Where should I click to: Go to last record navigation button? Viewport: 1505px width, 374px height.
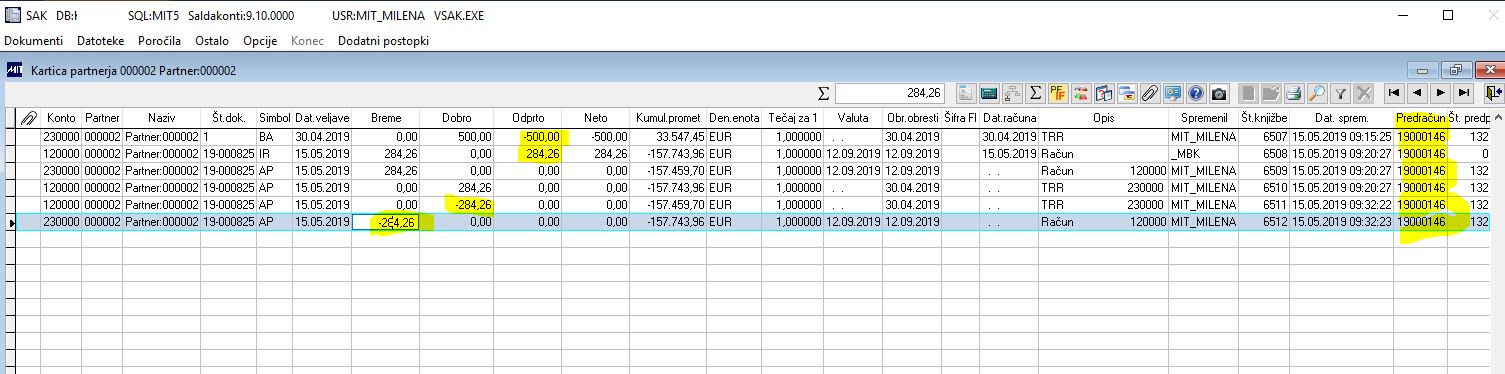click(1464, 93)
